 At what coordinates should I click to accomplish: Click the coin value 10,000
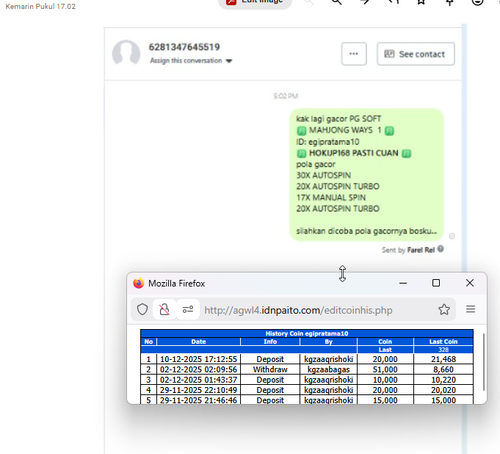pos(385,380)
